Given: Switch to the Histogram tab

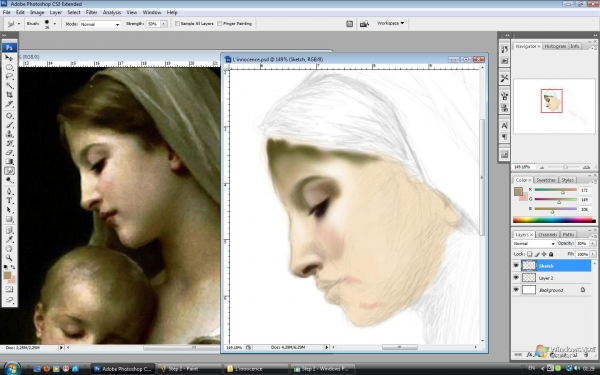Looking at the screenshot, I should pos(555,46).
